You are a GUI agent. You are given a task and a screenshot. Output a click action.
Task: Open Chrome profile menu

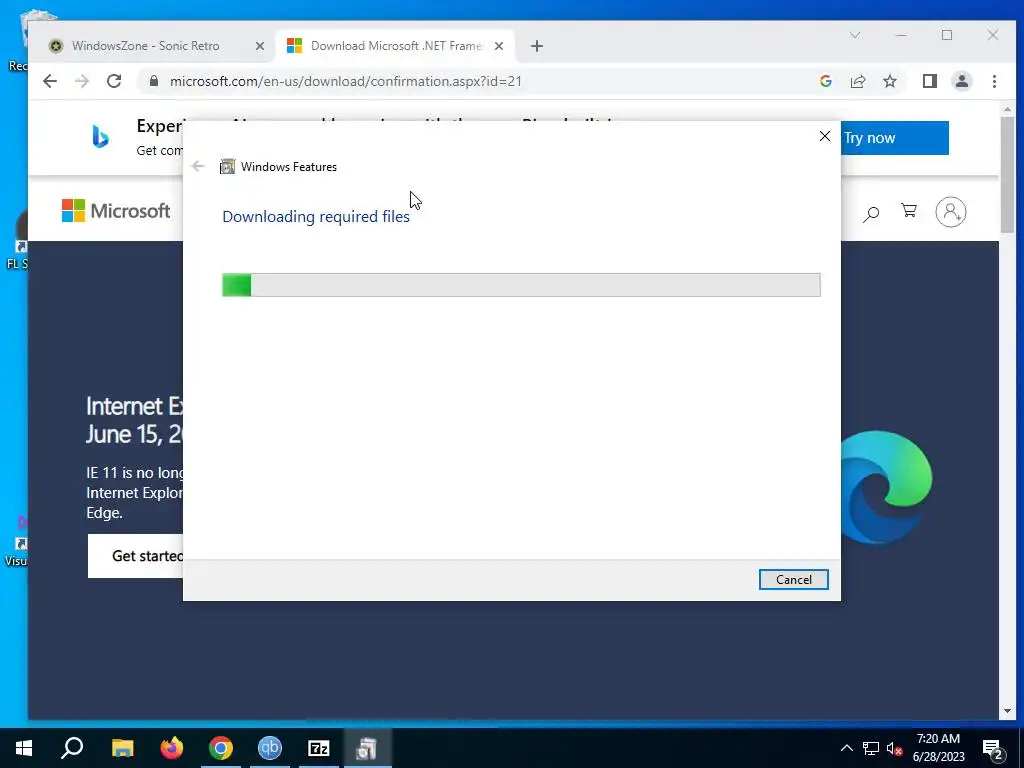tap(961, 81)
